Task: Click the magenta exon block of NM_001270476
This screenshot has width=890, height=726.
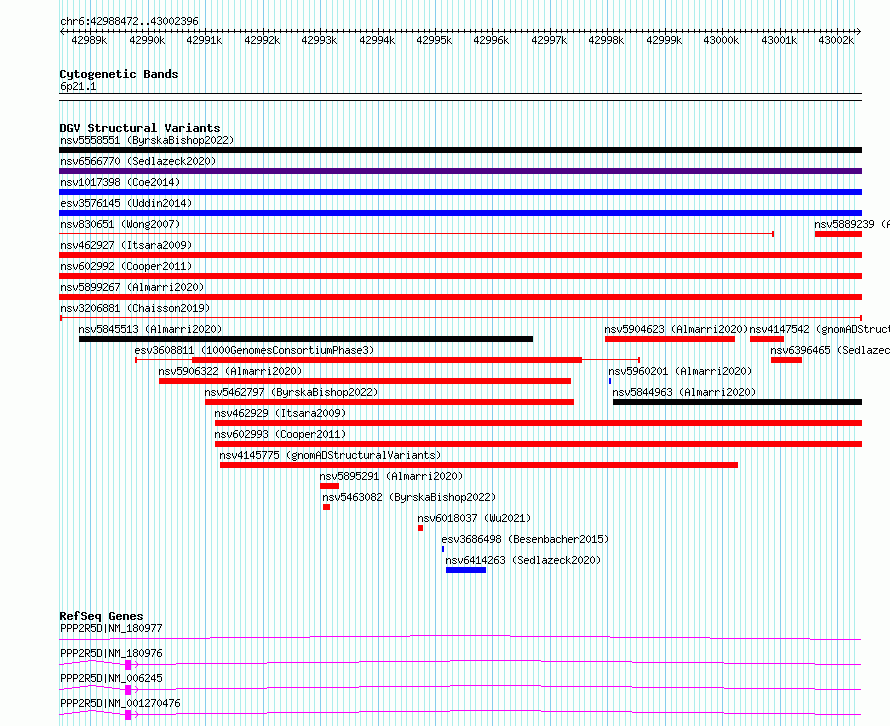Action: pyautogui.click(x=128, y=715)
